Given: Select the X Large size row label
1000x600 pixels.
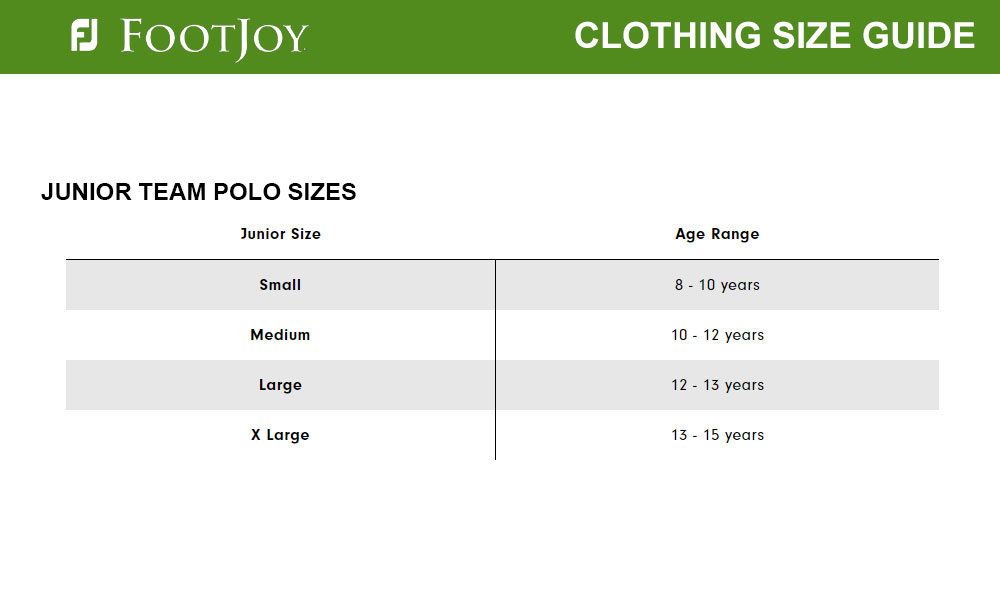Looking at the screenshot, I should [x=280, y=435].
